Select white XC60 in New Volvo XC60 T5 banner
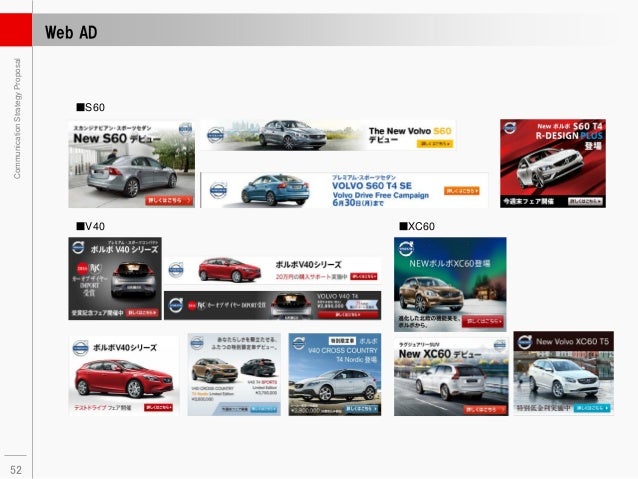This screenshot has height=479, width=638. (x=564, y=378)
